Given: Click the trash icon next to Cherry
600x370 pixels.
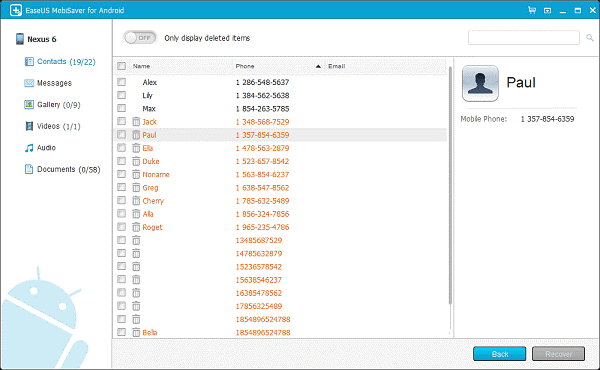Looking at the screenshot, I should [x=136, y=200].
